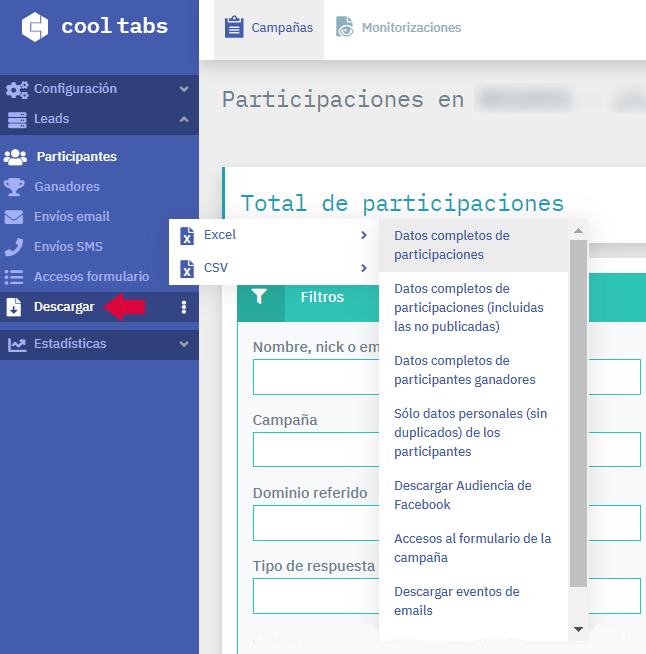Switch to the Campañas tab
The width and height of the screenshot is (646, 654).
269,28
